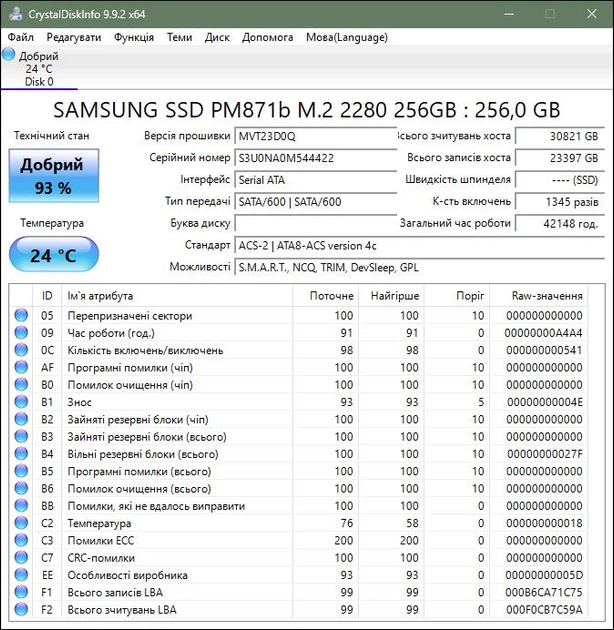The image size is (614, 630).
Task: Select the Кількість включень/виключень row name
Action: click(x=145, y=350)
